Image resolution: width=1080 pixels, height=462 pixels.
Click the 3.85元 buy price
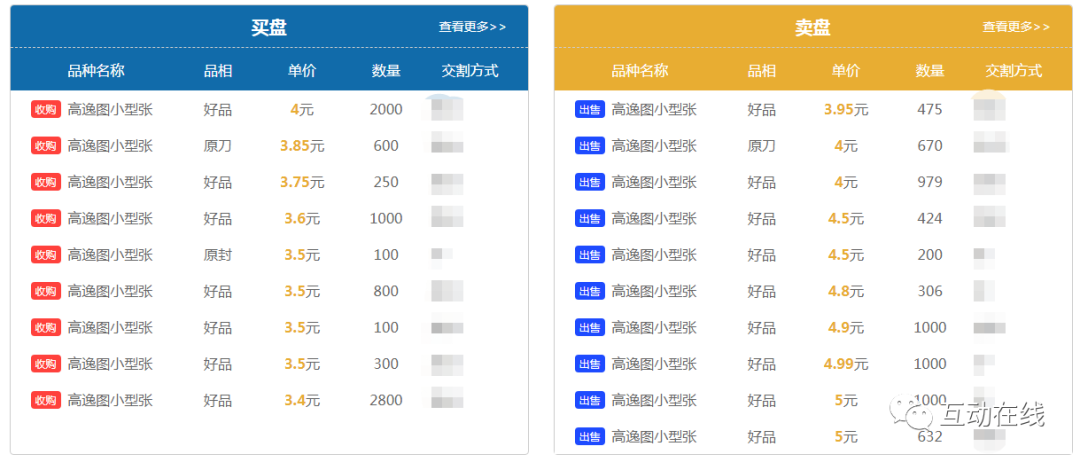(302, 146)
